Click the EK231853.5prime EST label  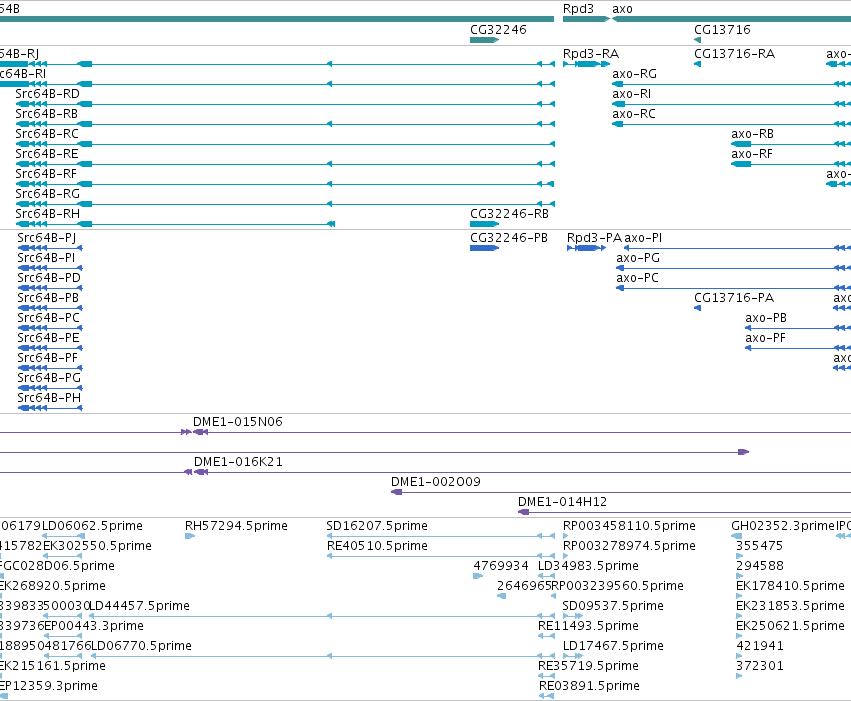pyautogui.click(x=790, y=607)
